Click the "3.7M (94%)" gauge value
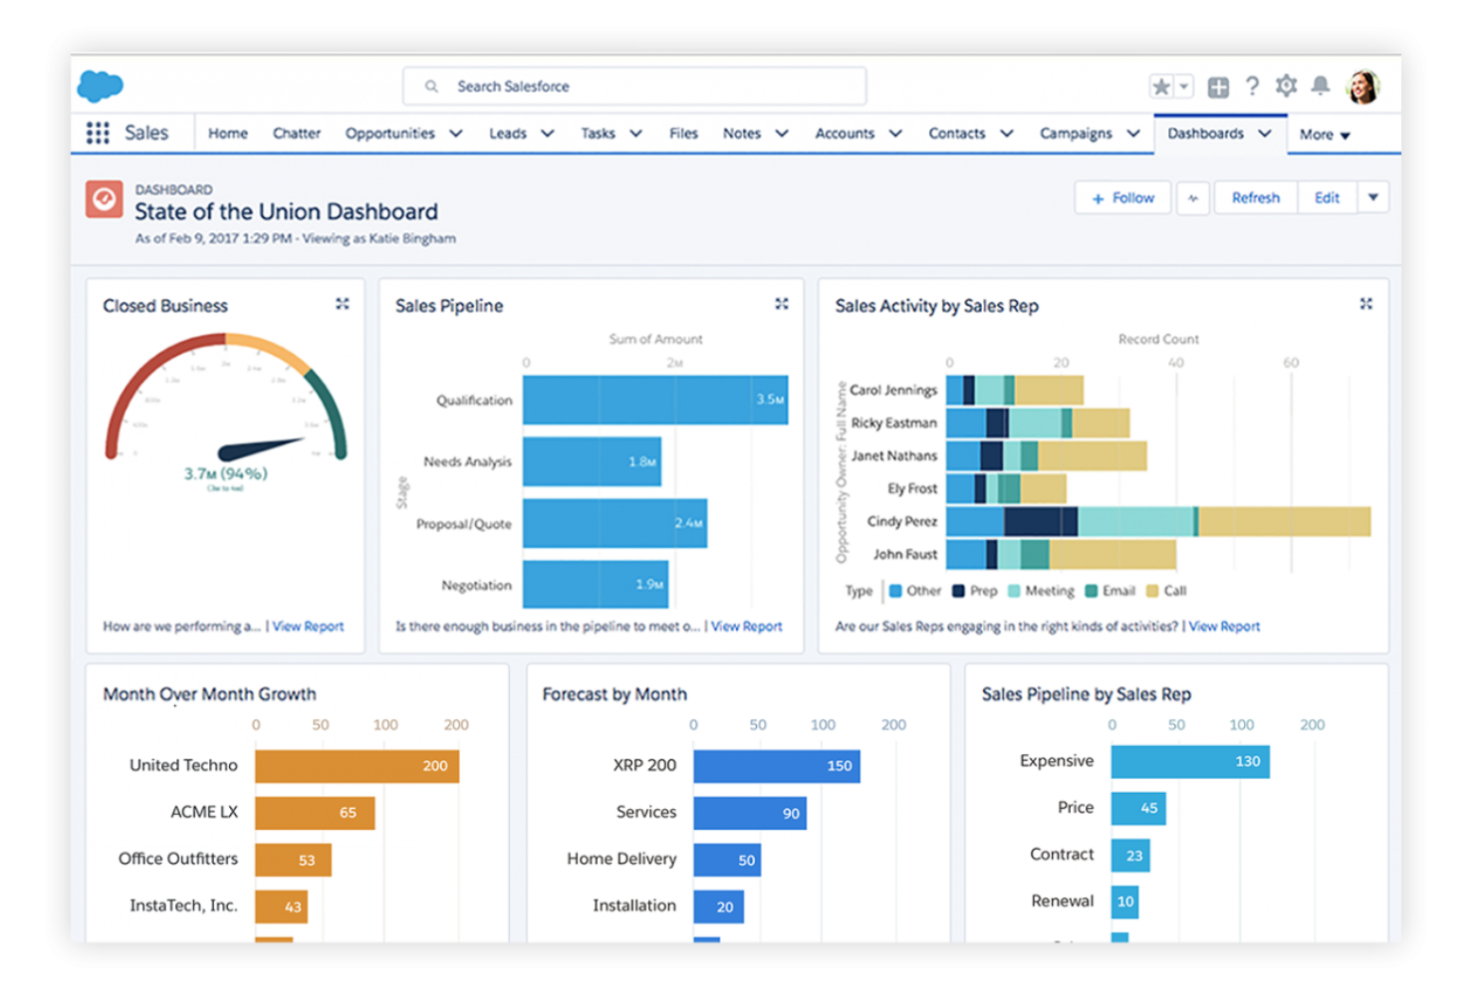The height and width of the screenshot is (987, 1480). click(x=226, y=474)
